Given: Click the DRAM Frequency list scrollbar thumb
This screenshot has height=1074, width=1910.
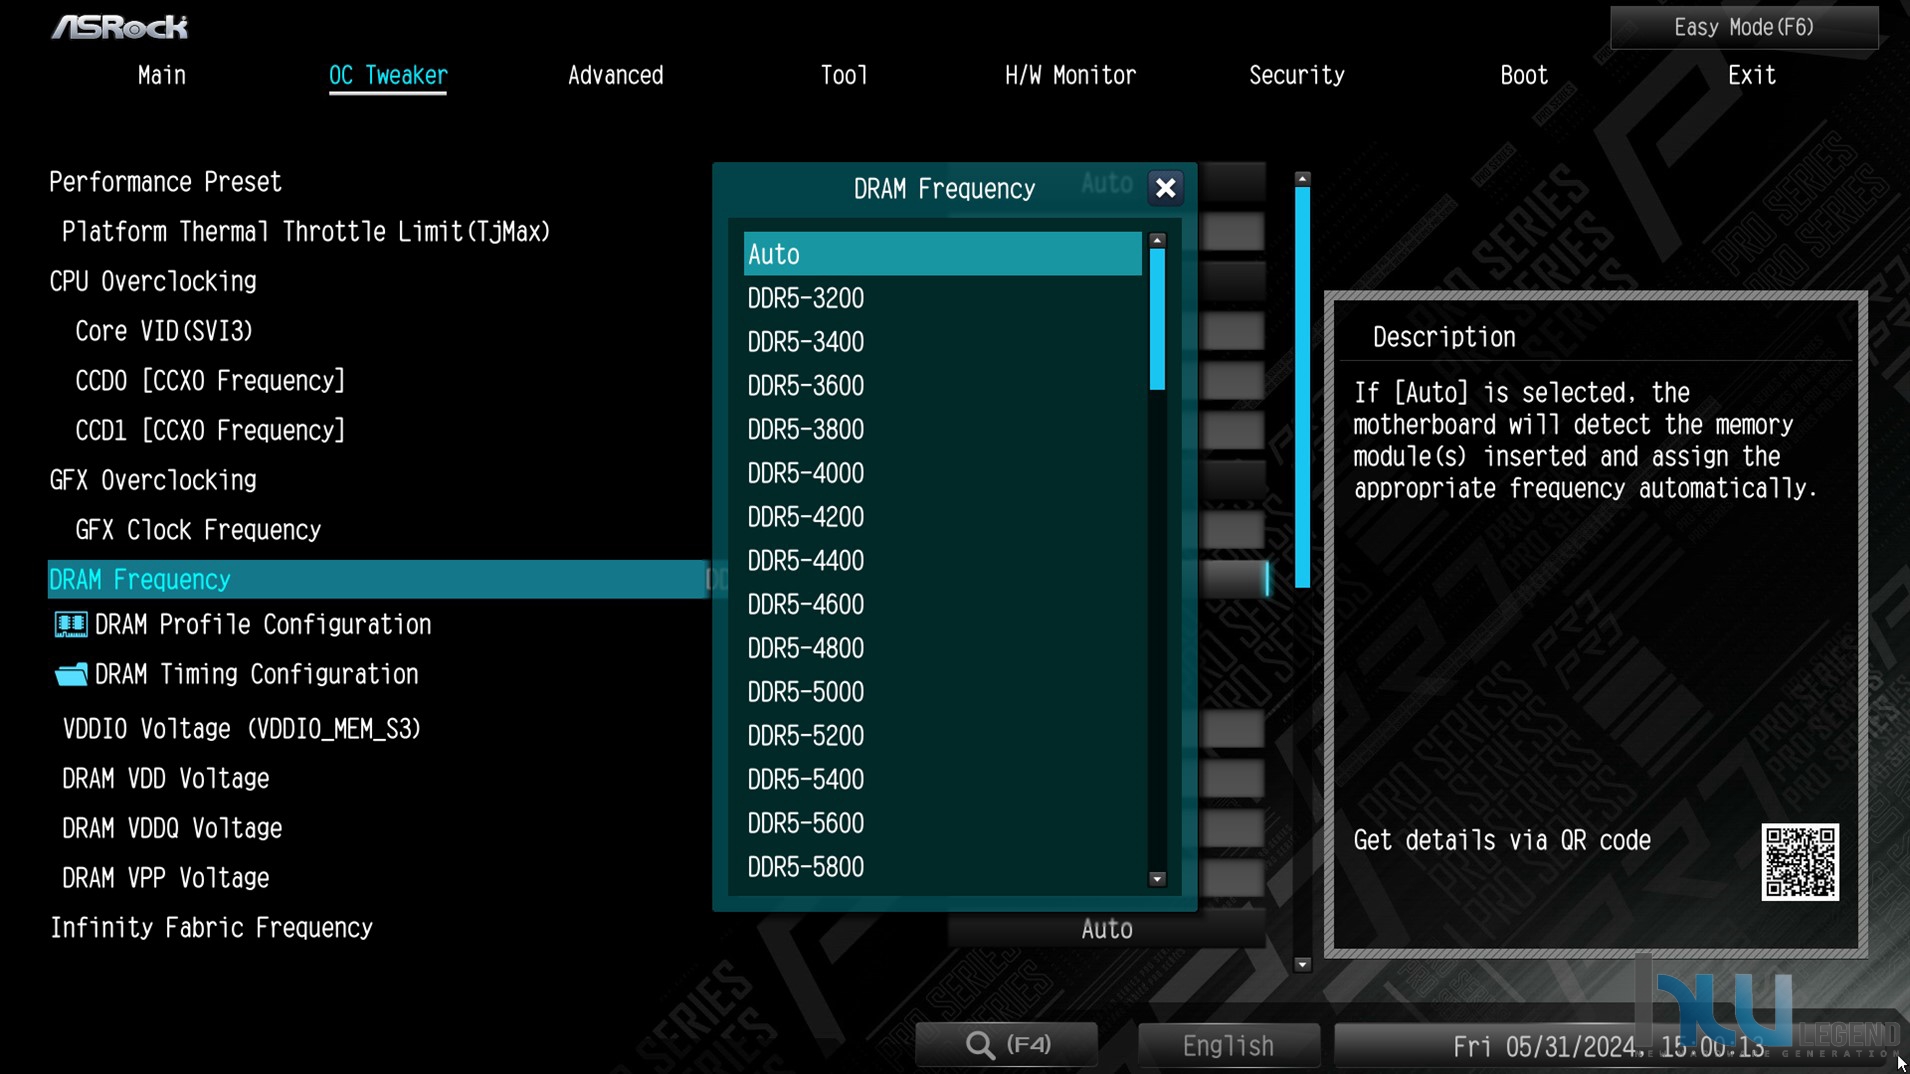Looking at the screenshot, I should [x=1157, y=319].
